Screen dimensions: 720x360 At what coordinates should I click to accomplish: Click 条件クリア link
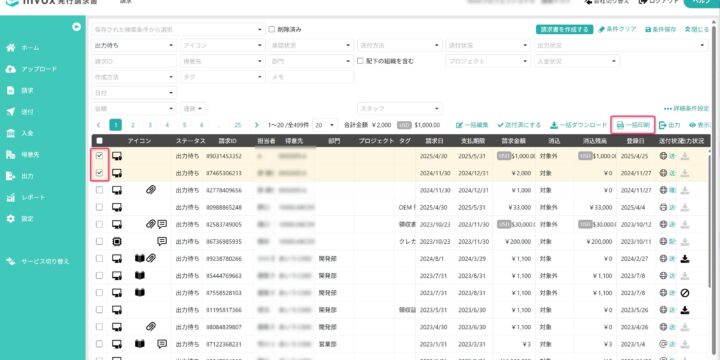tap(617, 29)
